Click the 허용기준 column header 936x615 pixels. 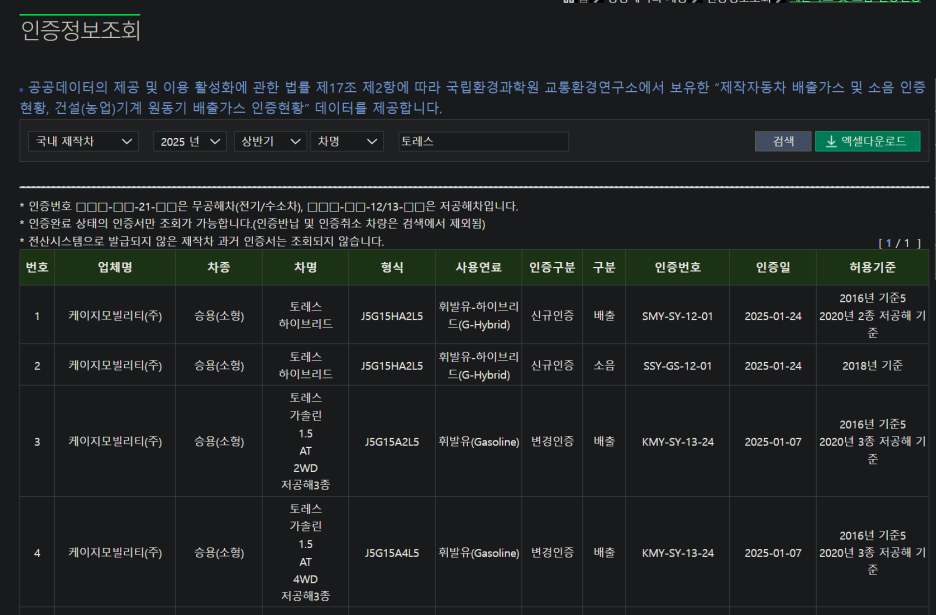point(873,267)
